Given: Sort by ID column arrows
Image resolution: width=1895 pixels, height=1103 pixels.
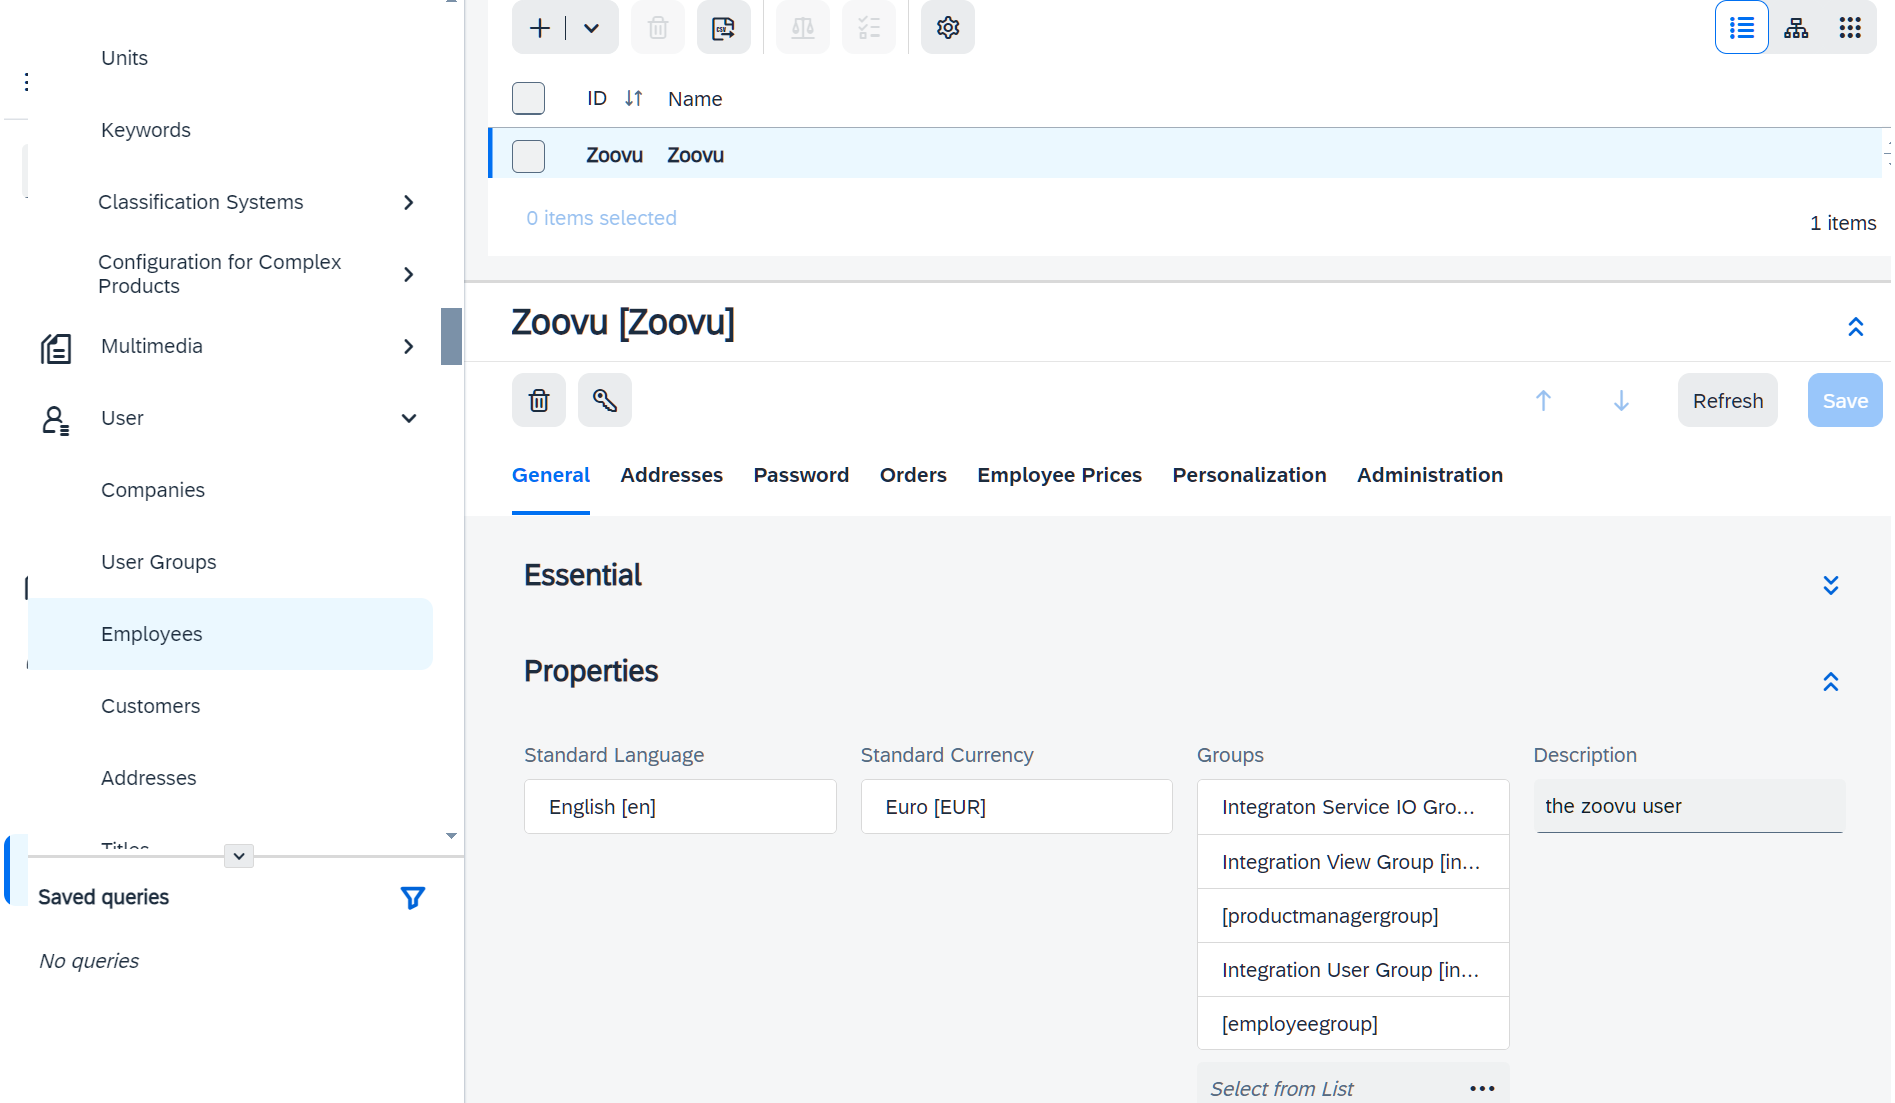Looking at the screenshot, I should pos(633,98).
